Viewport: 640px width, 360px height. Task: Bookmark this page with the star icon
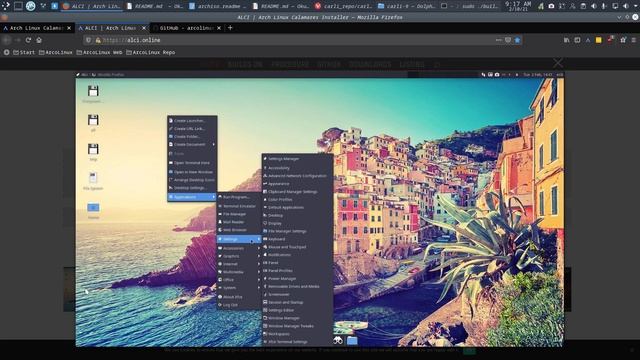coord(517,40)
